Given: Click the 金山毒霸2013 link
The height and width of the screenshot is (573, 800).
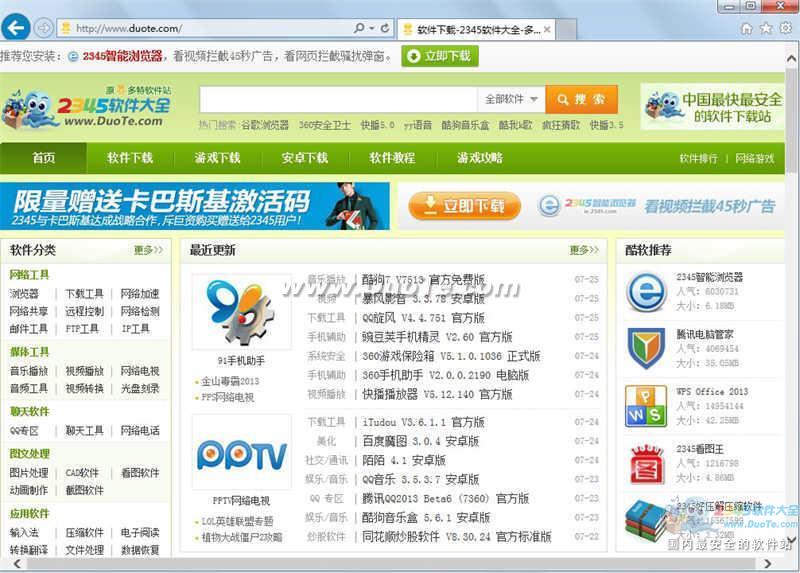Looking at the screenshot, I should [230, 381].
